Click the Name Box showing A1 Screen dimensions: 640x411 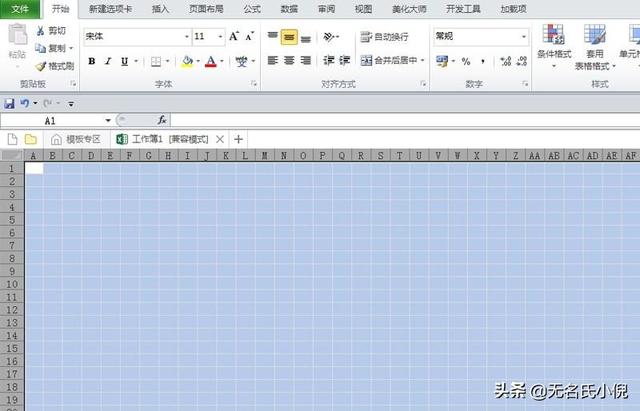(x=50, y=120)
